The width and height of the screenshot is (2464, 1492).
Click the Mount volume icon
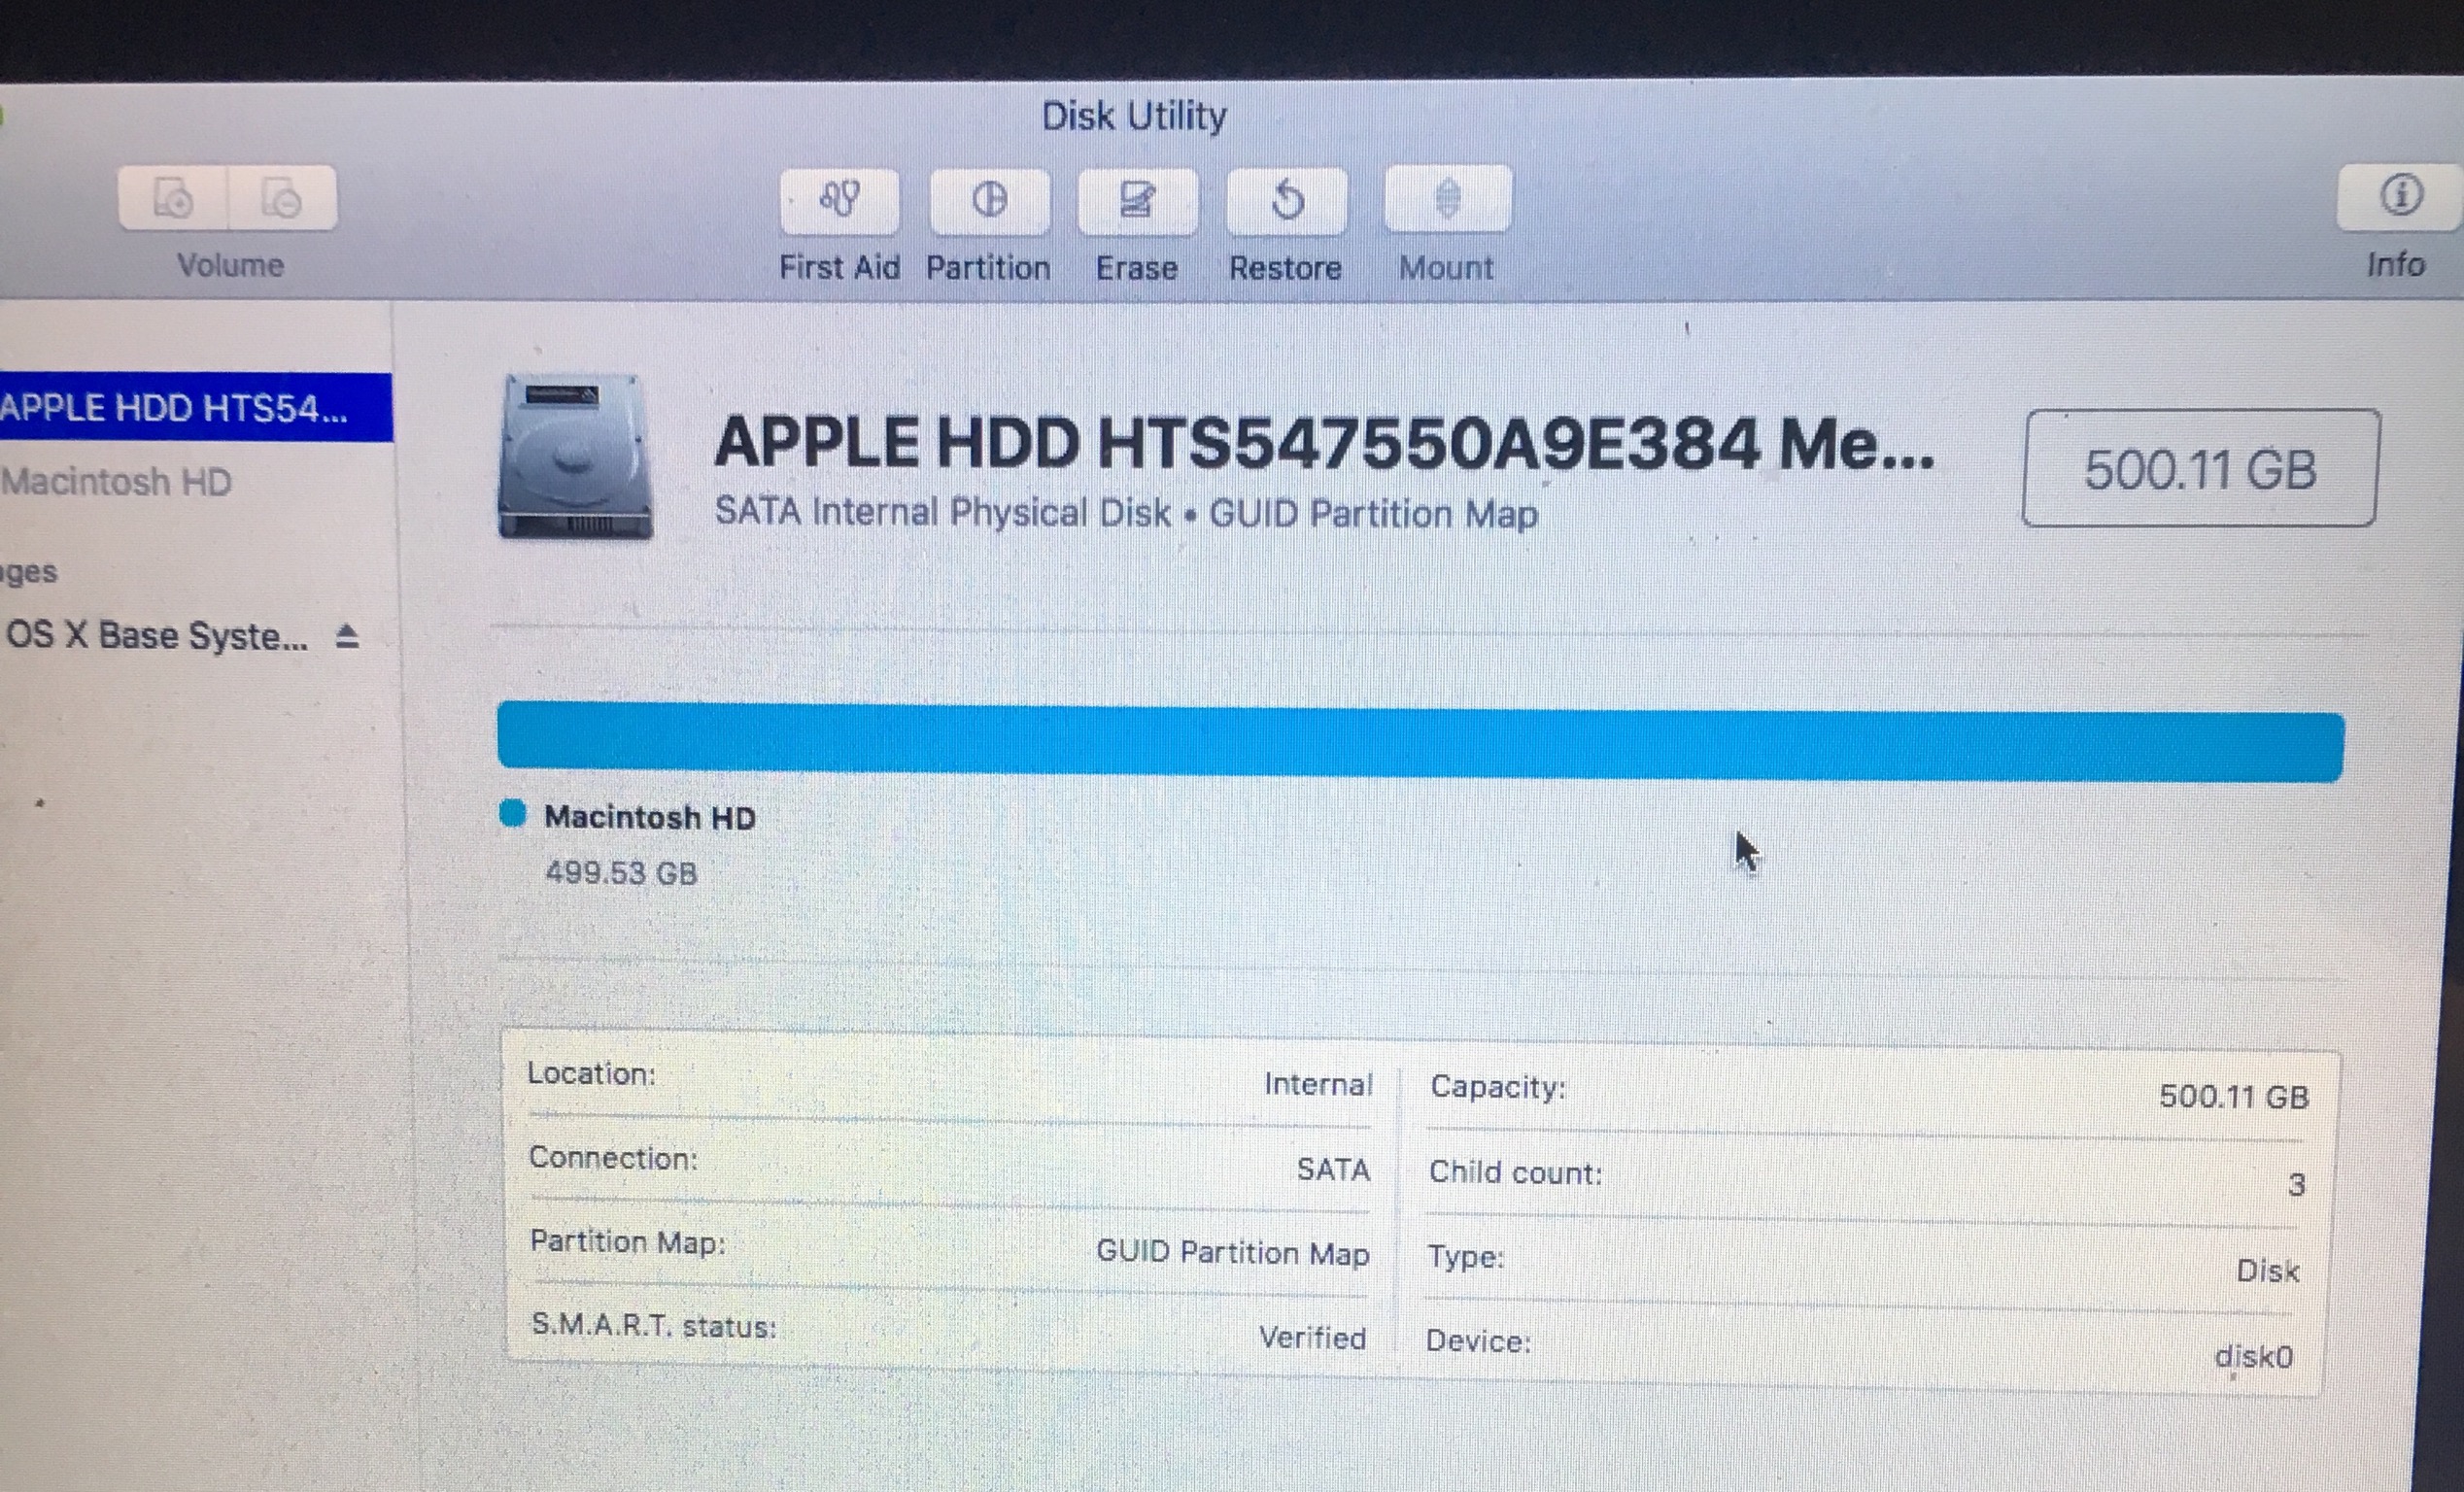pyautogui.click(x=1447, y=199)
